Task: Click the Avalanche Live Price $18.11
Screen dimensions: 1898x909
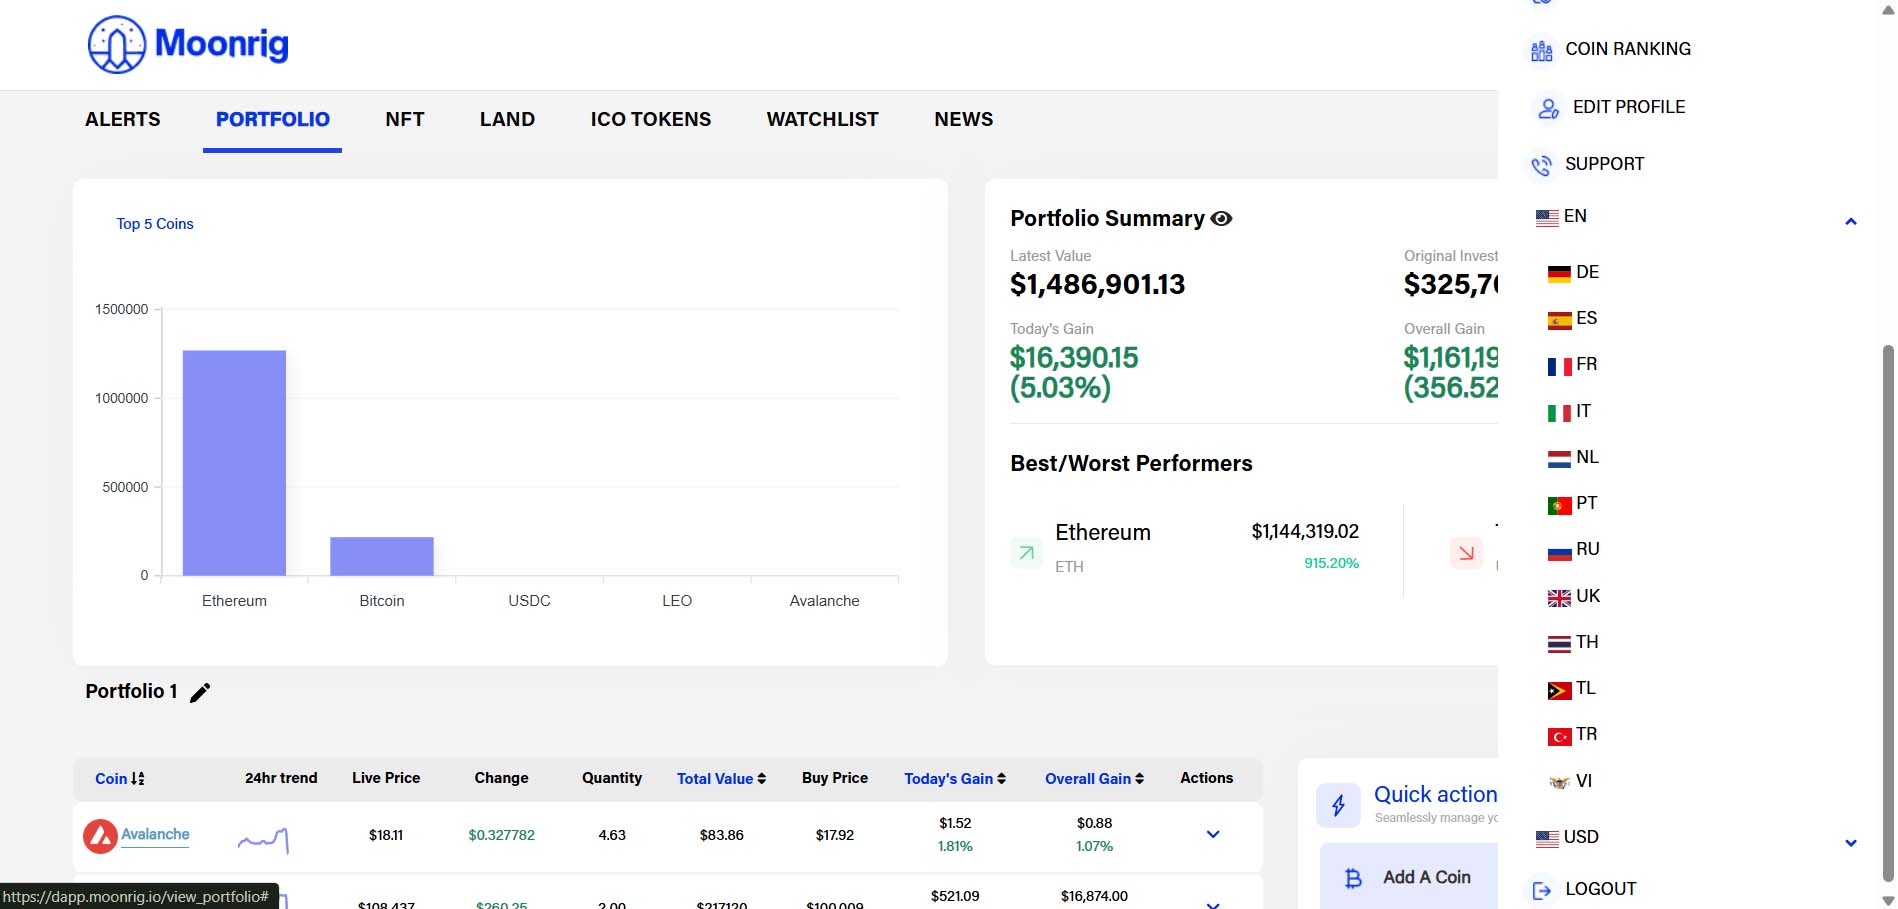Action: point(386,835)
